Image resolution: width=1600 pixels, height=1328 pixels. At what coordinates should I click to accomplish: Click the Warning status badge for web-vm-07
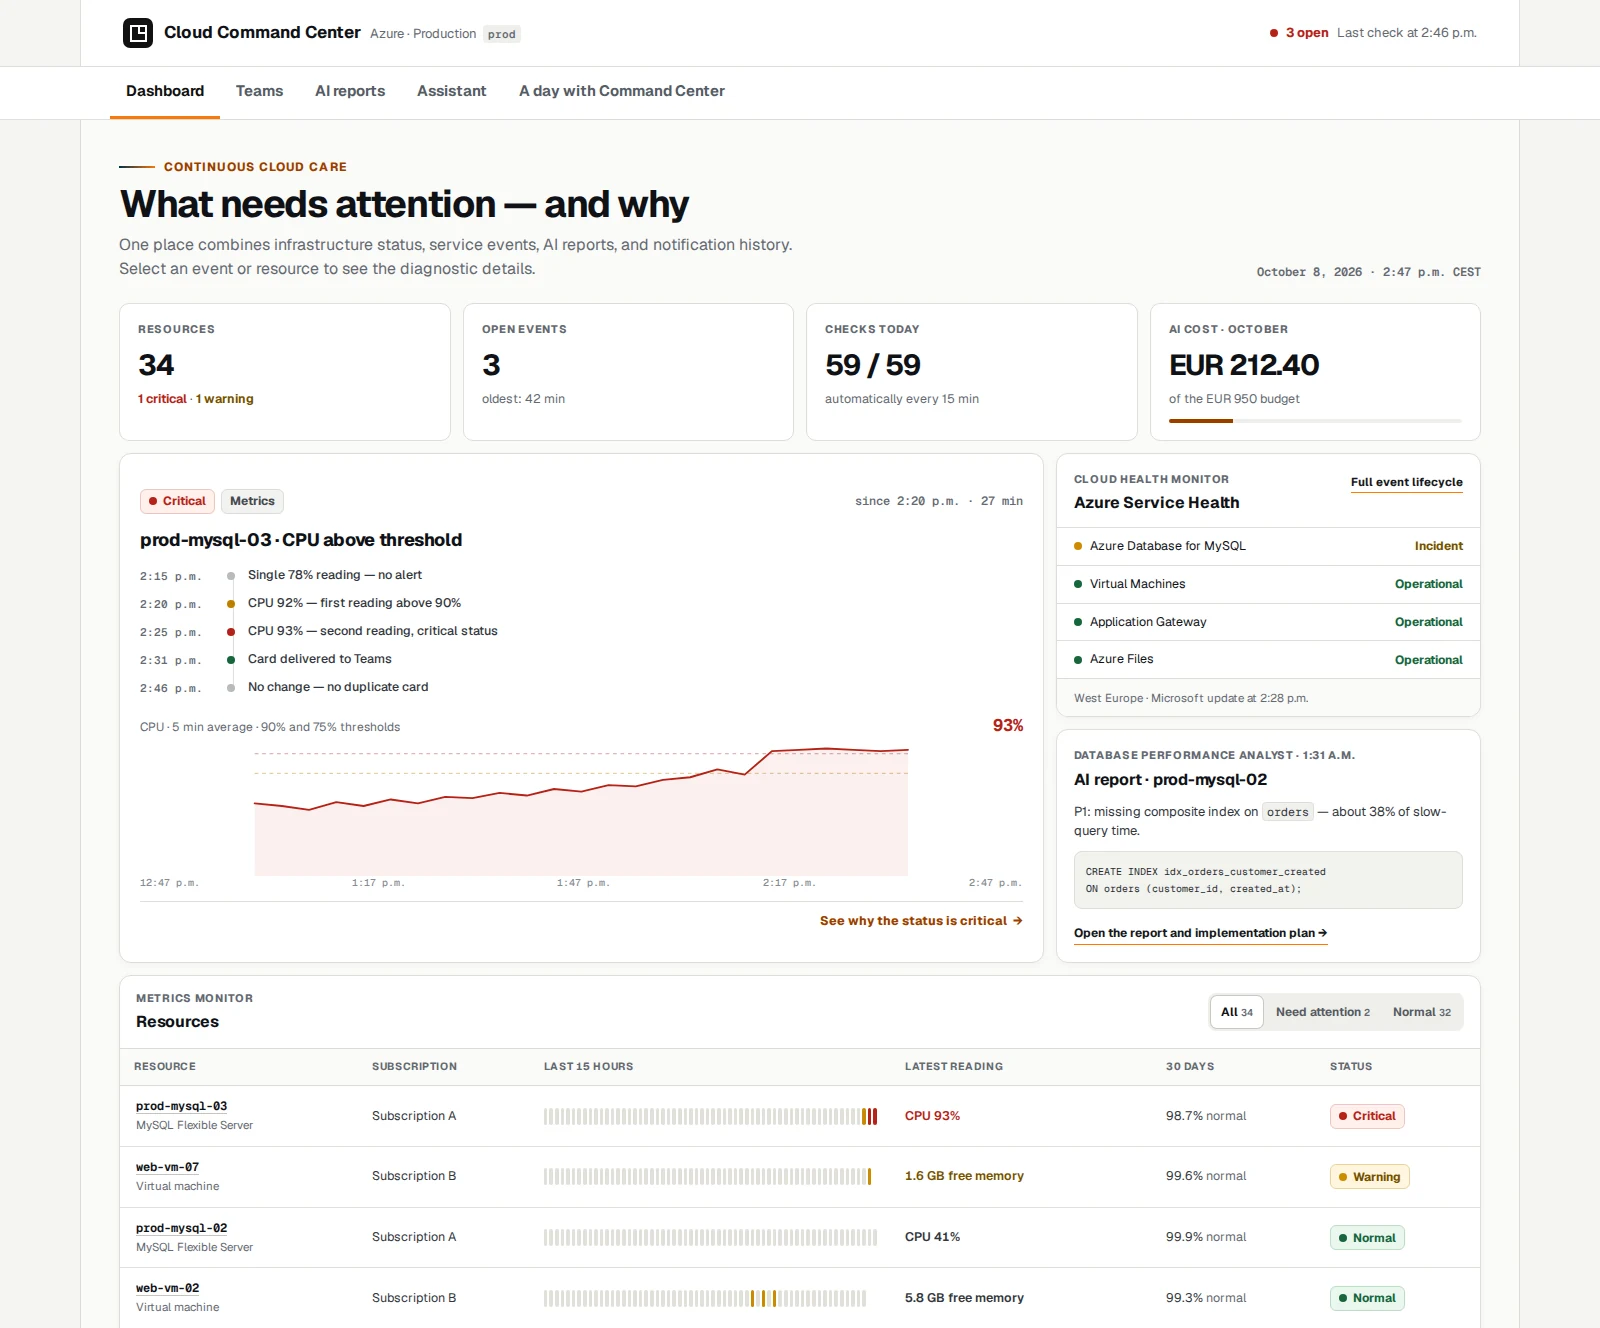[x=1369, y=1177]
